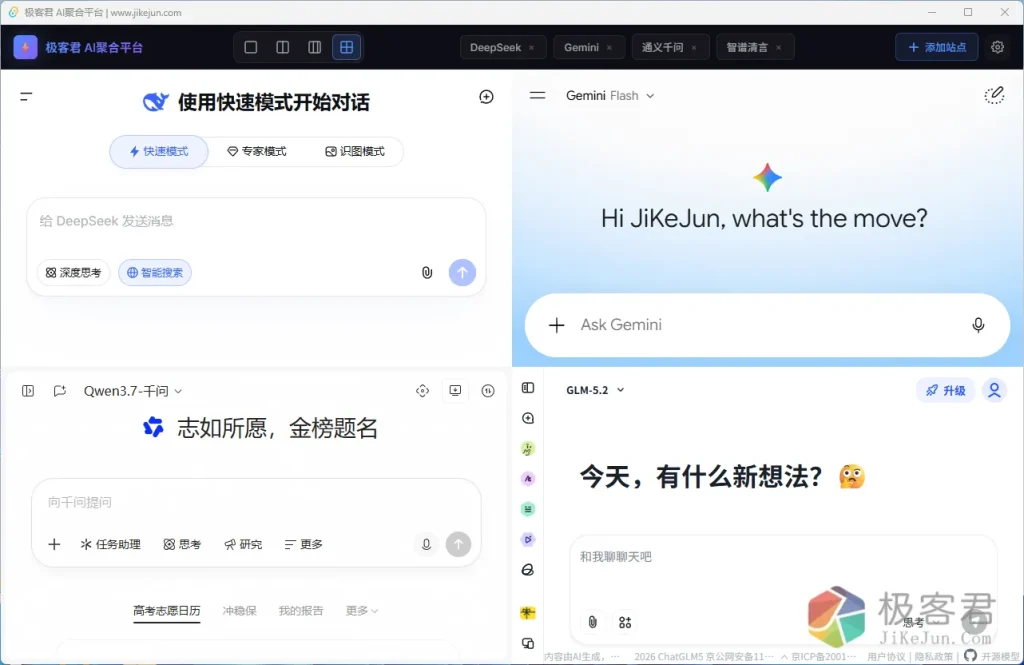Open 用户协议 link in GLM footer
This screenshot has height=665, width=1024.
[886, 657]
